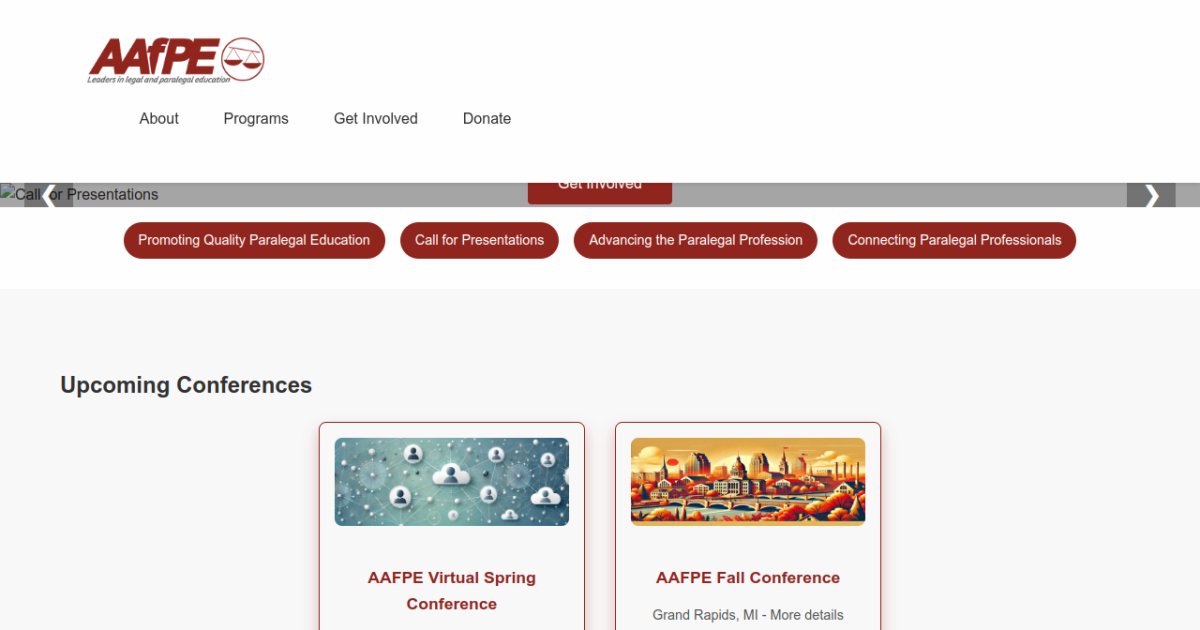Select Promoting Quality Paralegal Education slide button
Viewport: 1200px width, 630px height.
tap(254, 240)
